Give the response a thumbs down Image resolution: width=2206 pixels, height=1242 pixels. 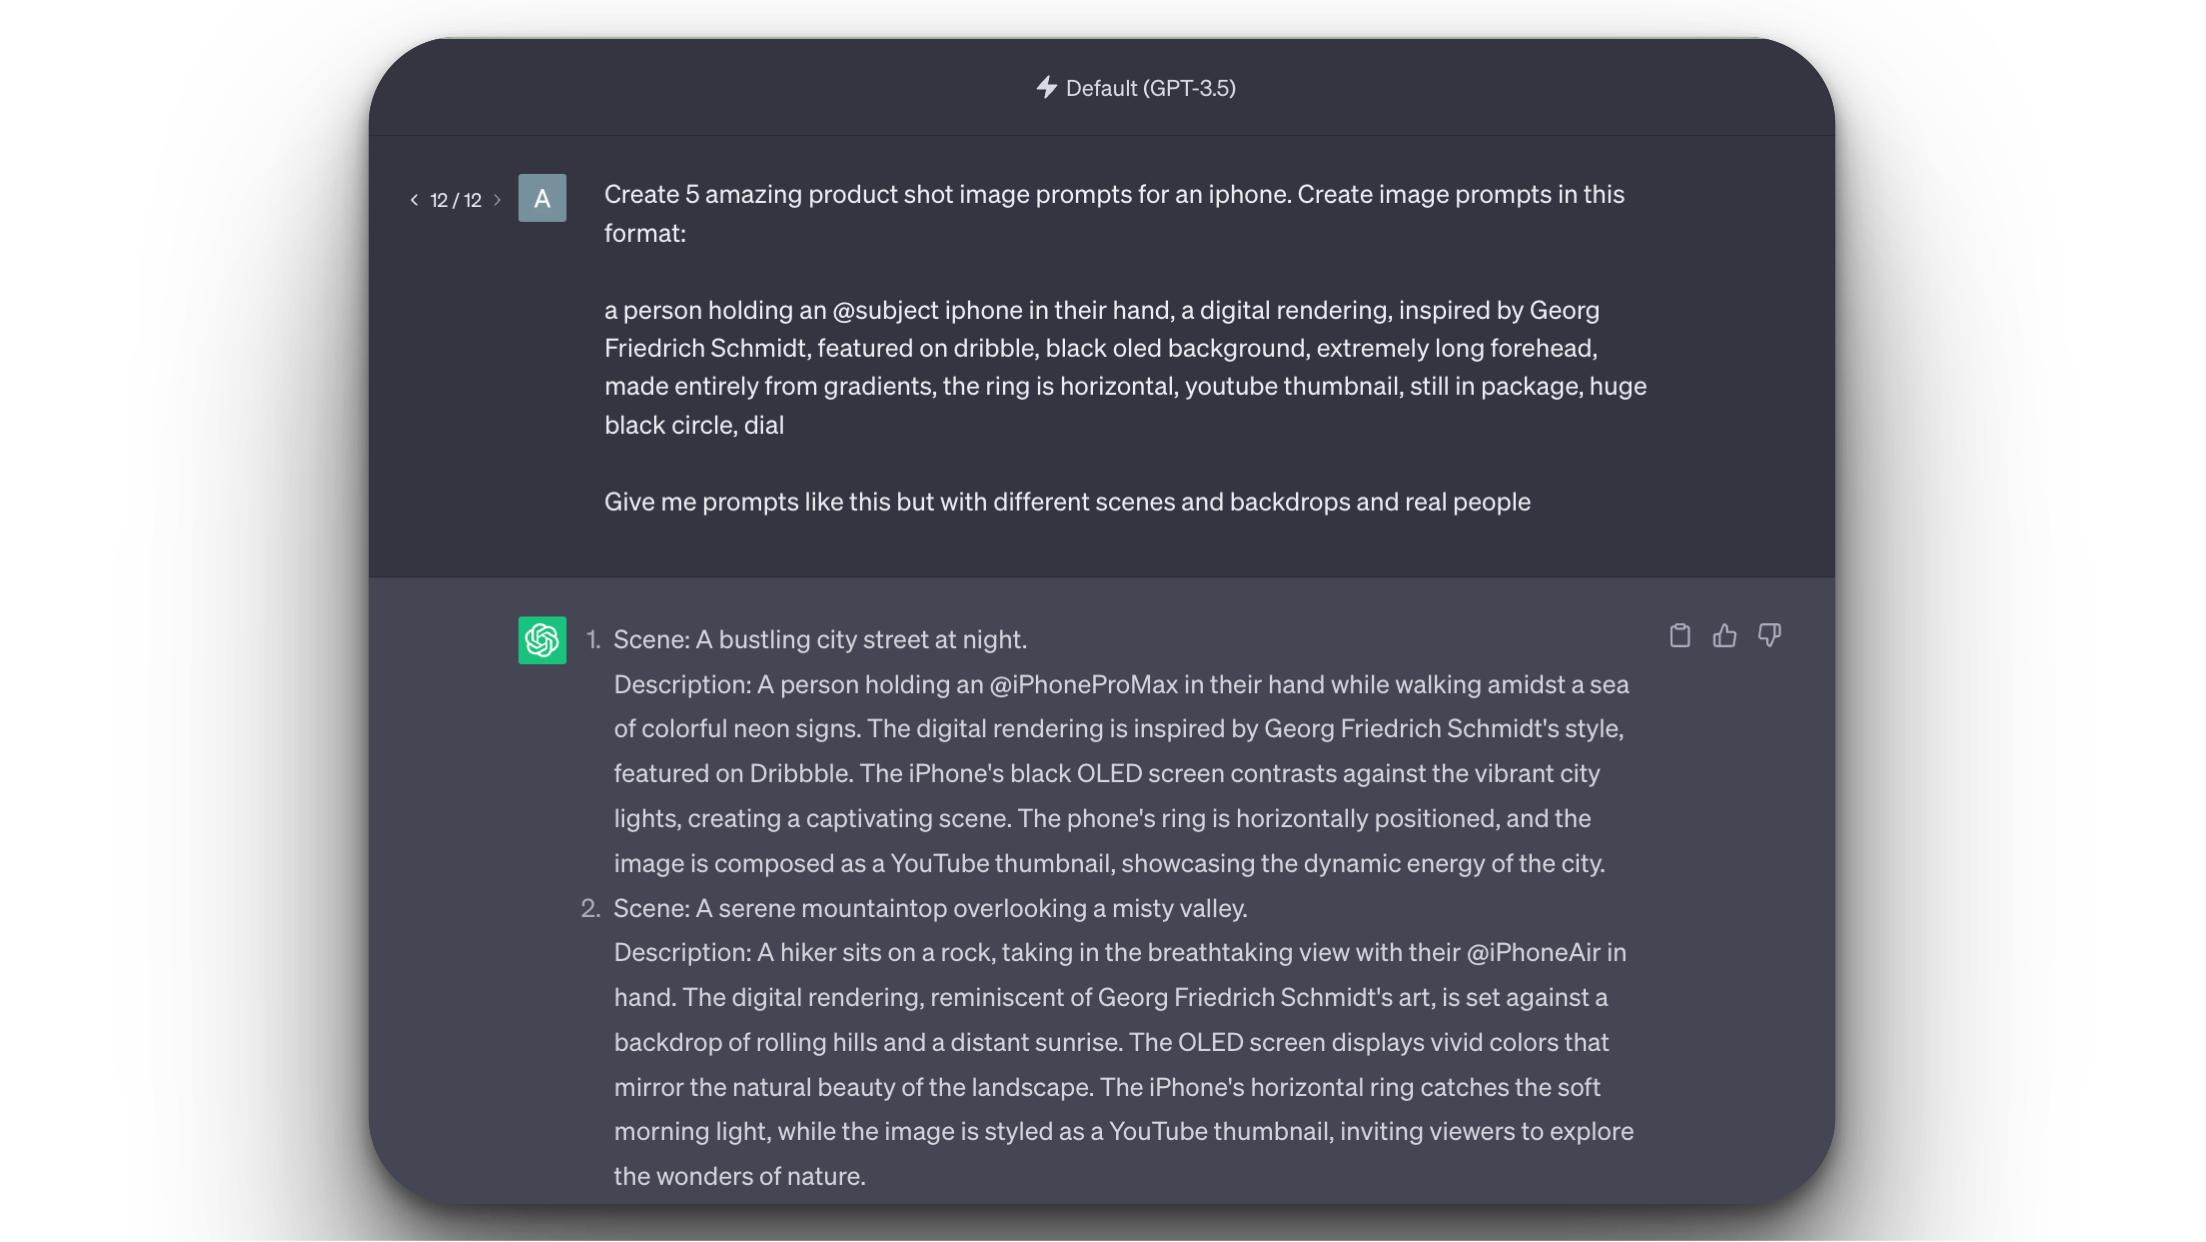[x=1769, y=636]
